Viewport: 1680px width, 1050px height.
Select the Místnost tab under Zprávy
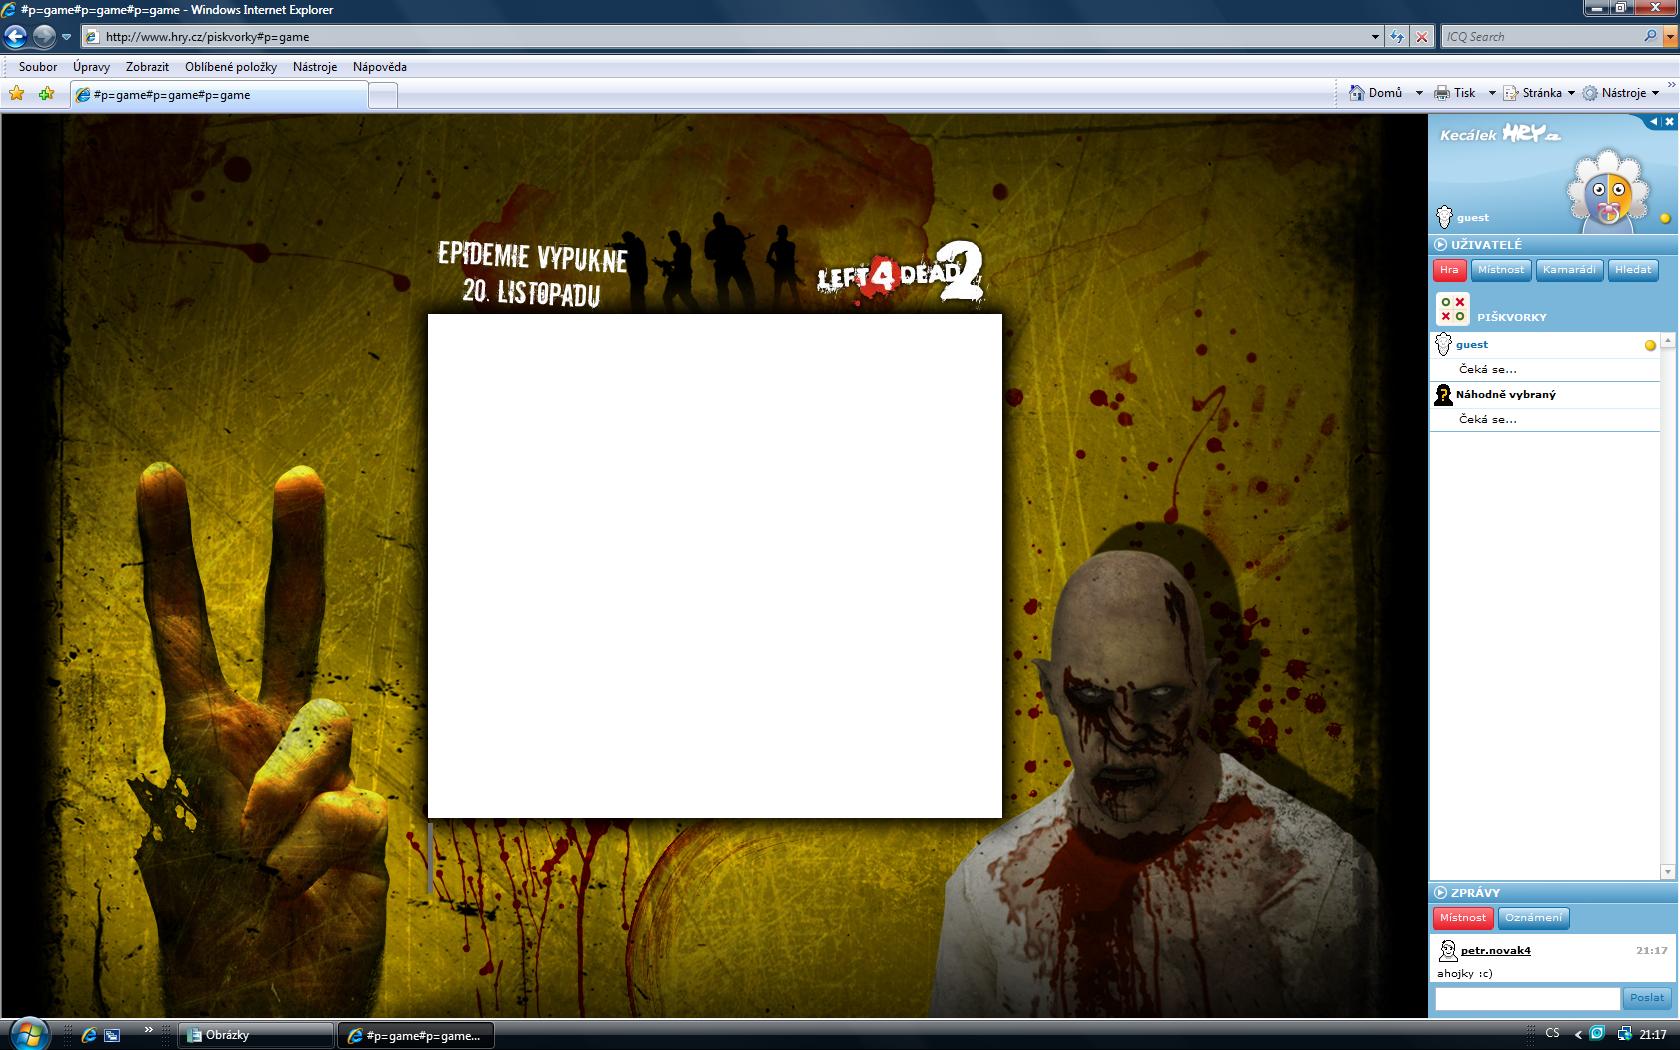point(1463,918)
